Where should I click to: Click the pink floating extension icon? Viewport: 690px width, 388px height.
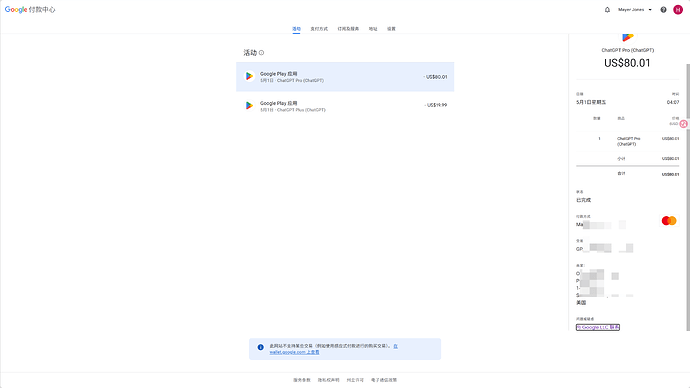(x=684, y=124)
